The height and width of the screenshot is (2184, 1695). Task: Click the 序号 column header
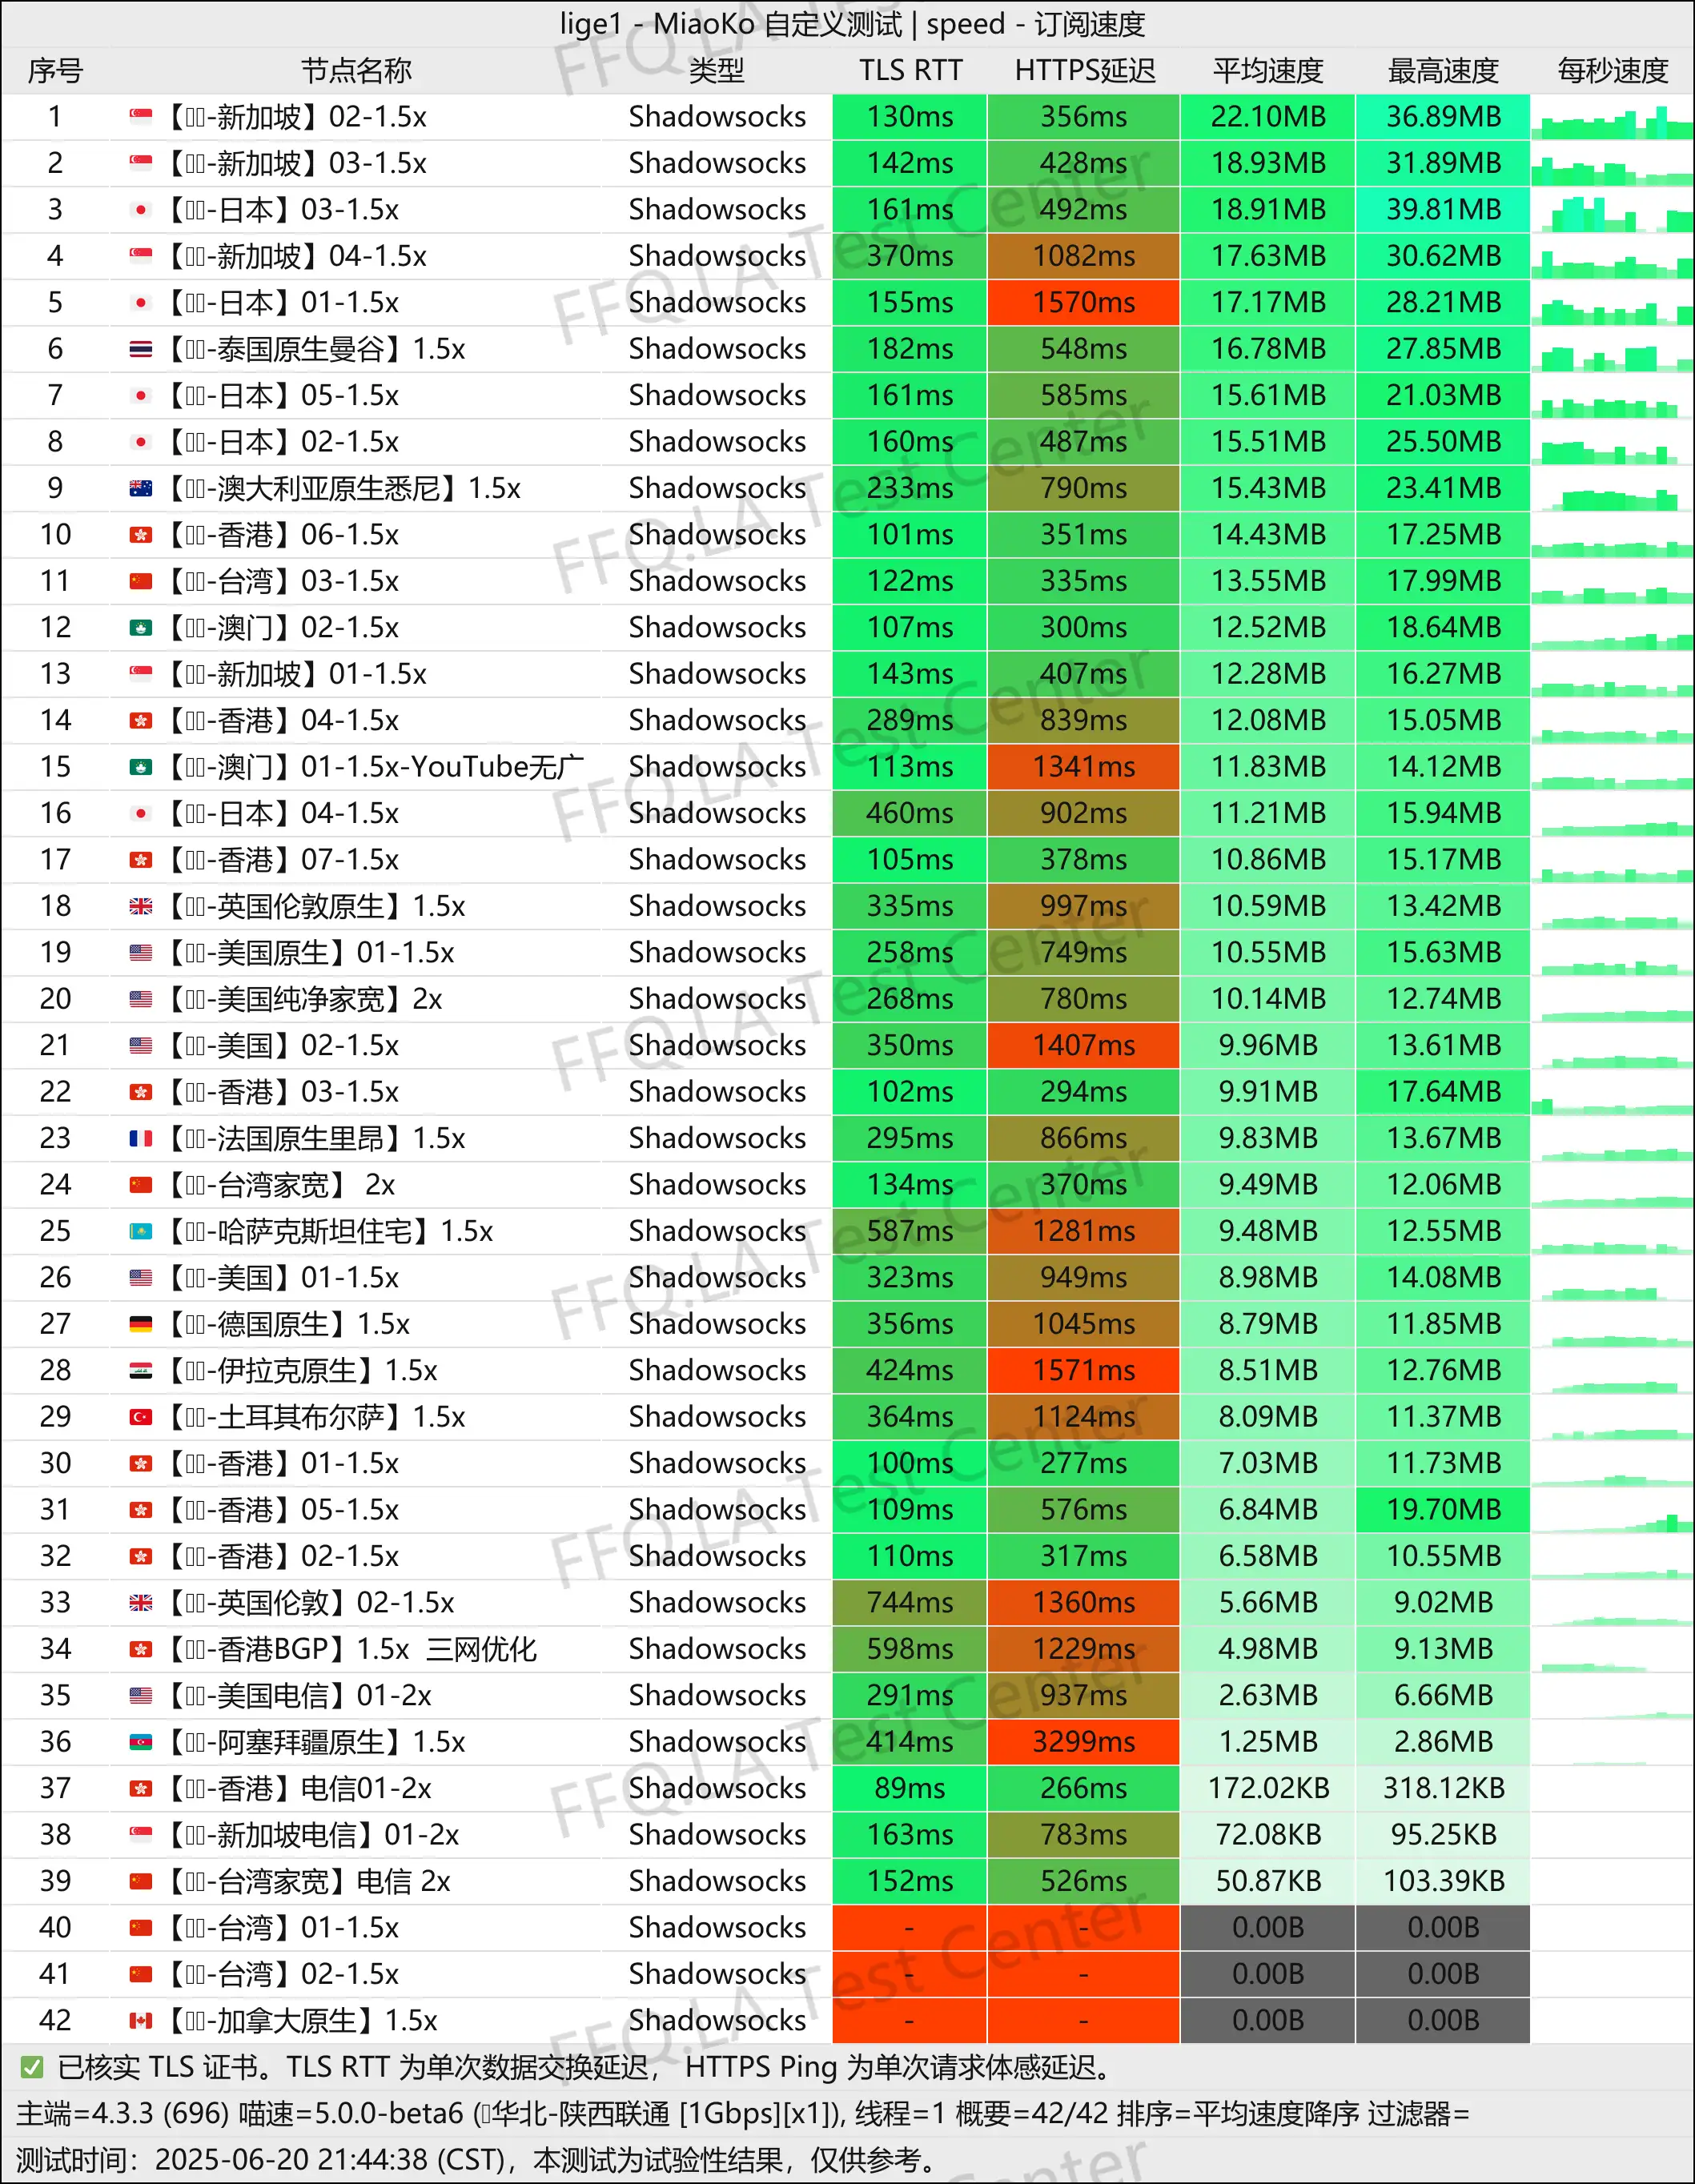[55, 70]
